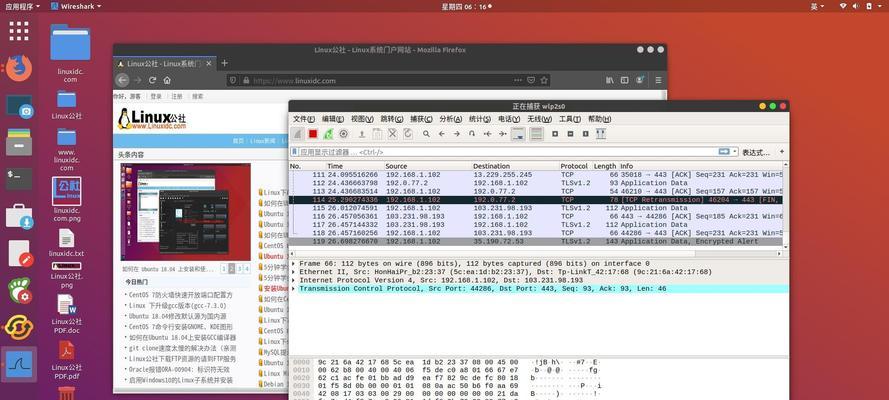Click the go to specified packet icon
This screenshot has width=889, height=400.
pyautogui.click(x=472, y=134)
